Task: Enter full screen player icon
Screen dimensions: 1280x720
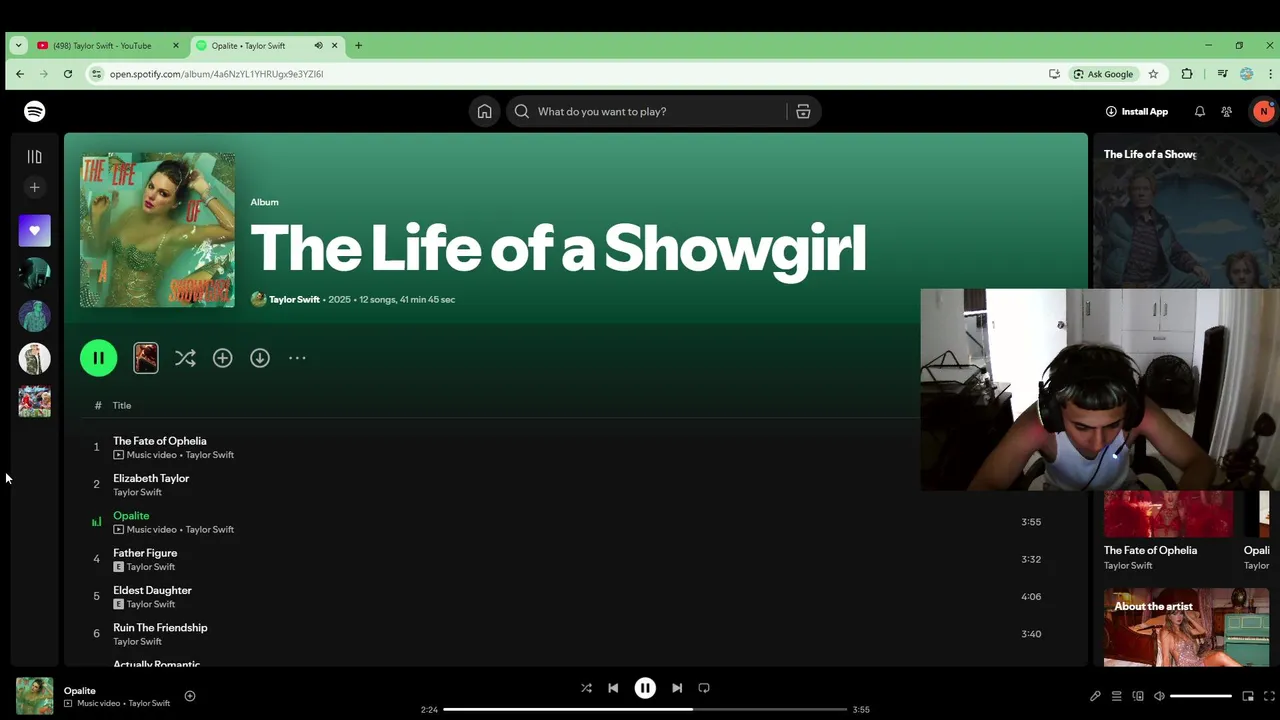Action: [x=1270, y=696]
